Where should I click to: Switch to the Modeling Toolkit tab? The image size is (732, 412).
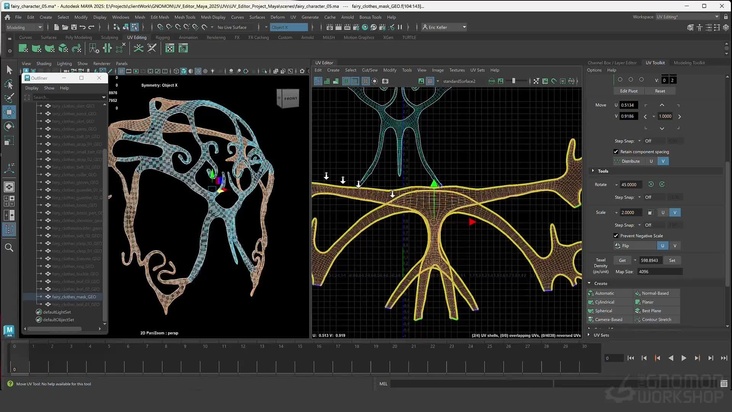pyautogui.click(x=689, y=63)
